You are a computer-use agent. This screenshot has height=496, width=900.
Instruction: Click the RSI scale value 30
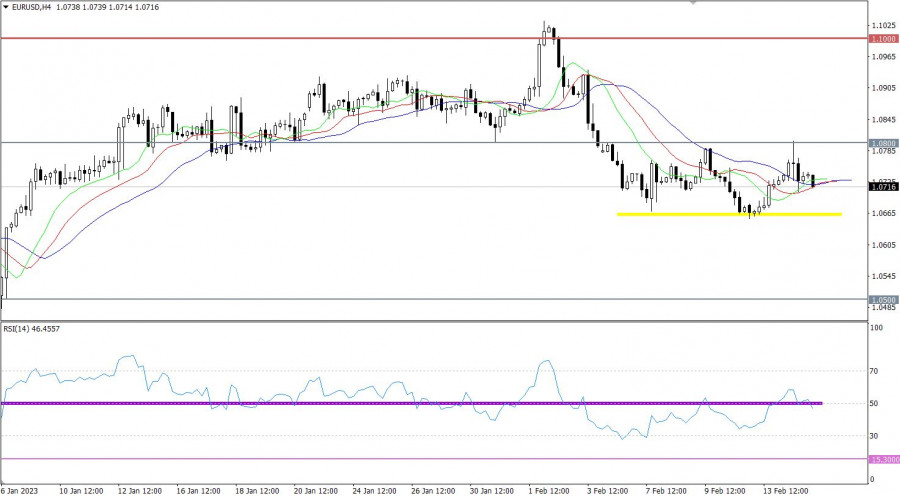(876, 436)
